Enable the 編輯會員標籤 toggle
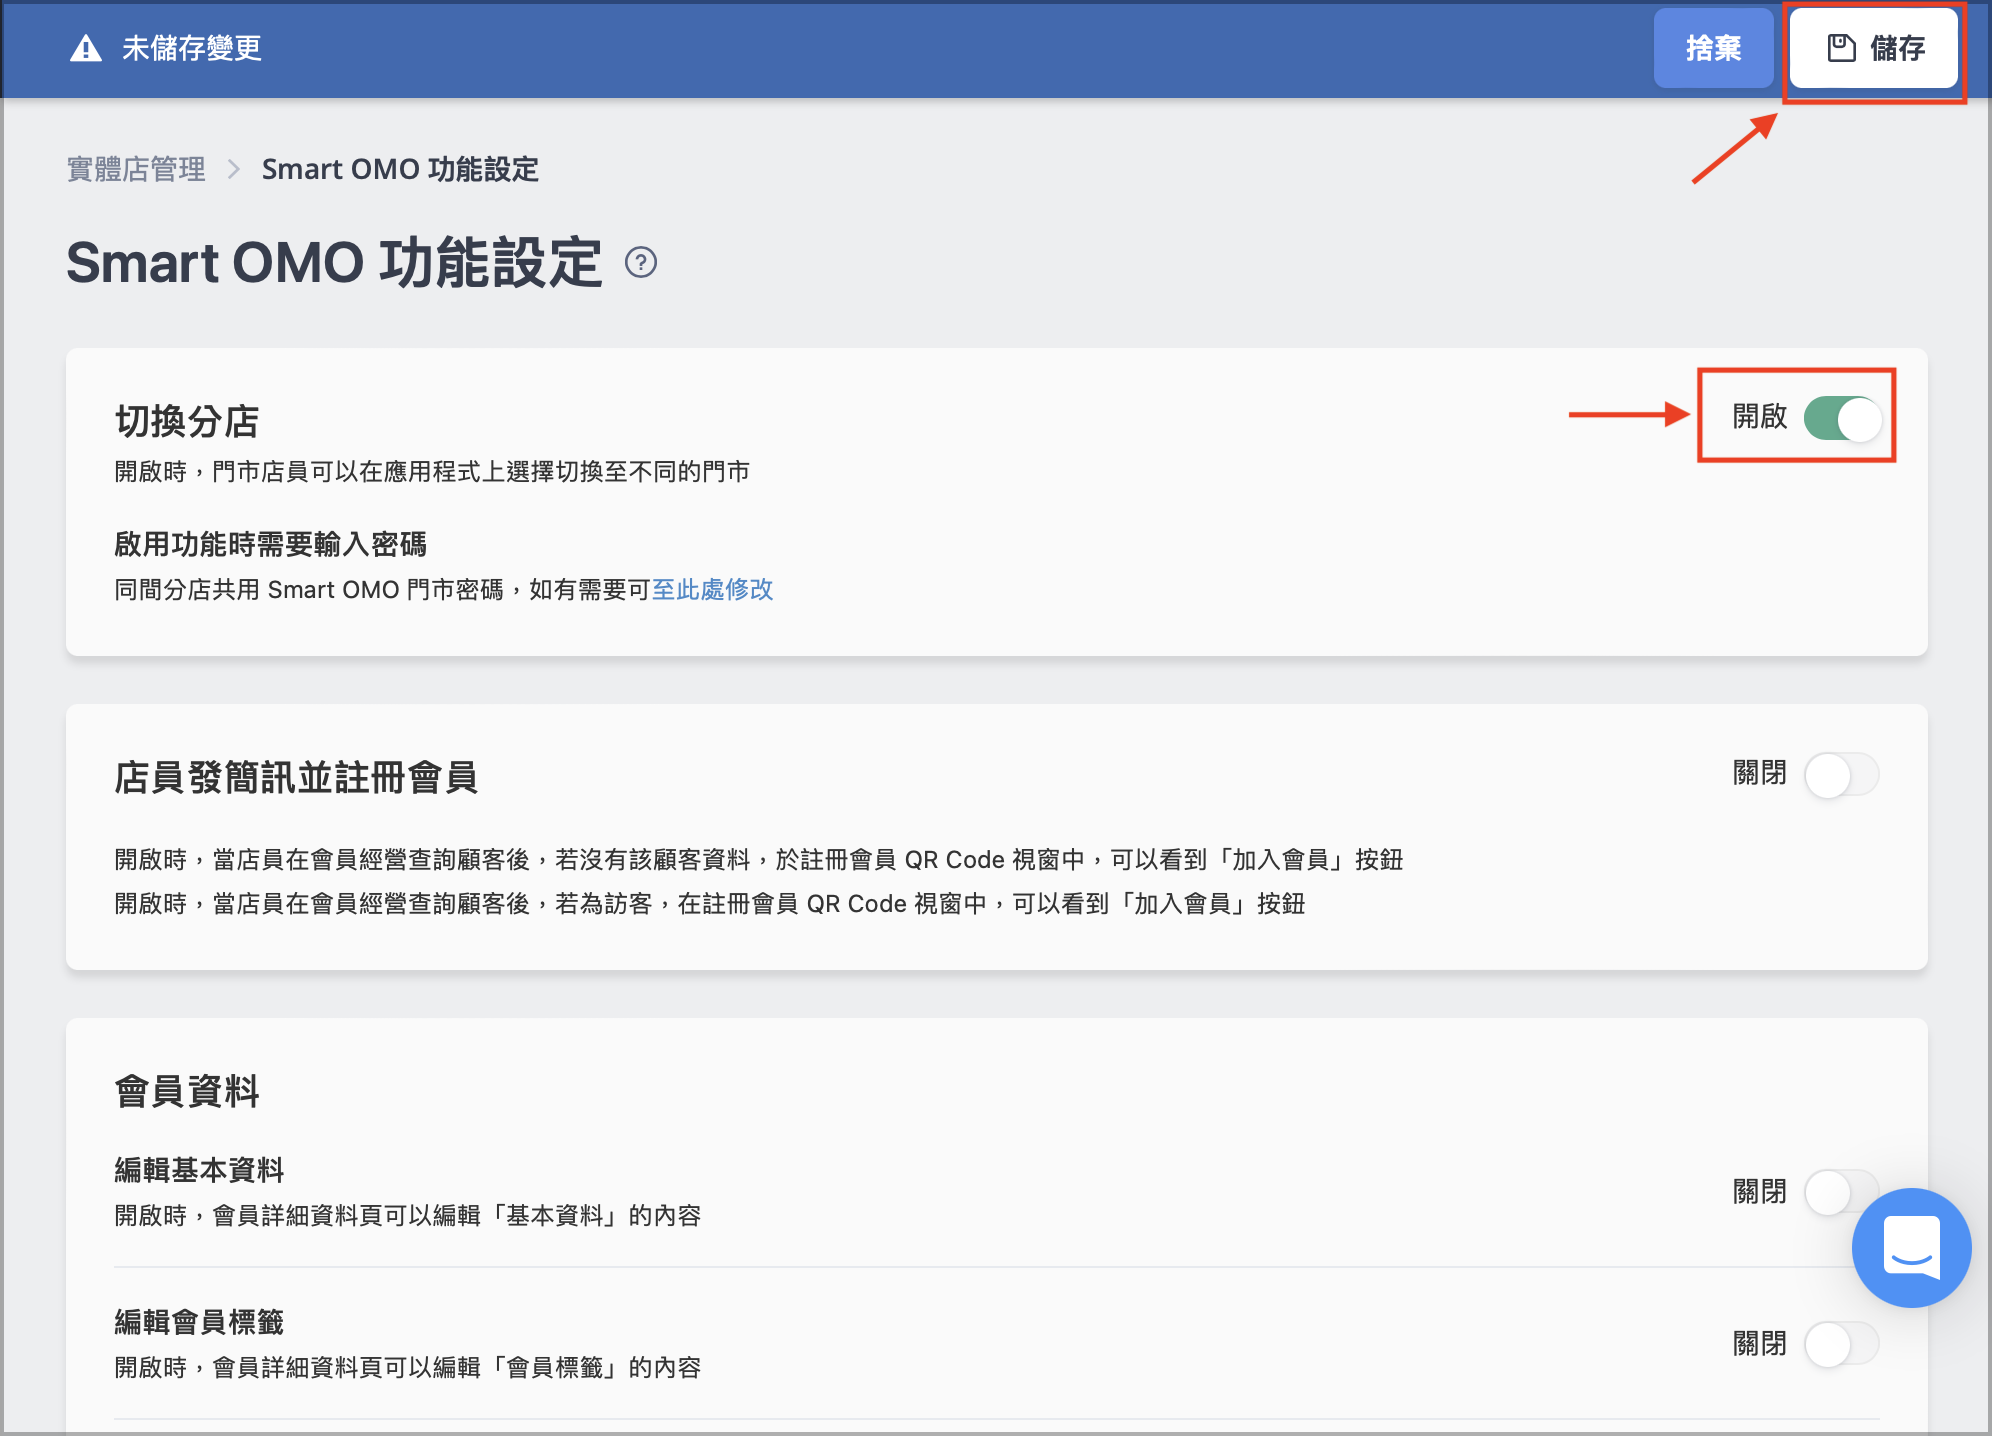 1842,1344
